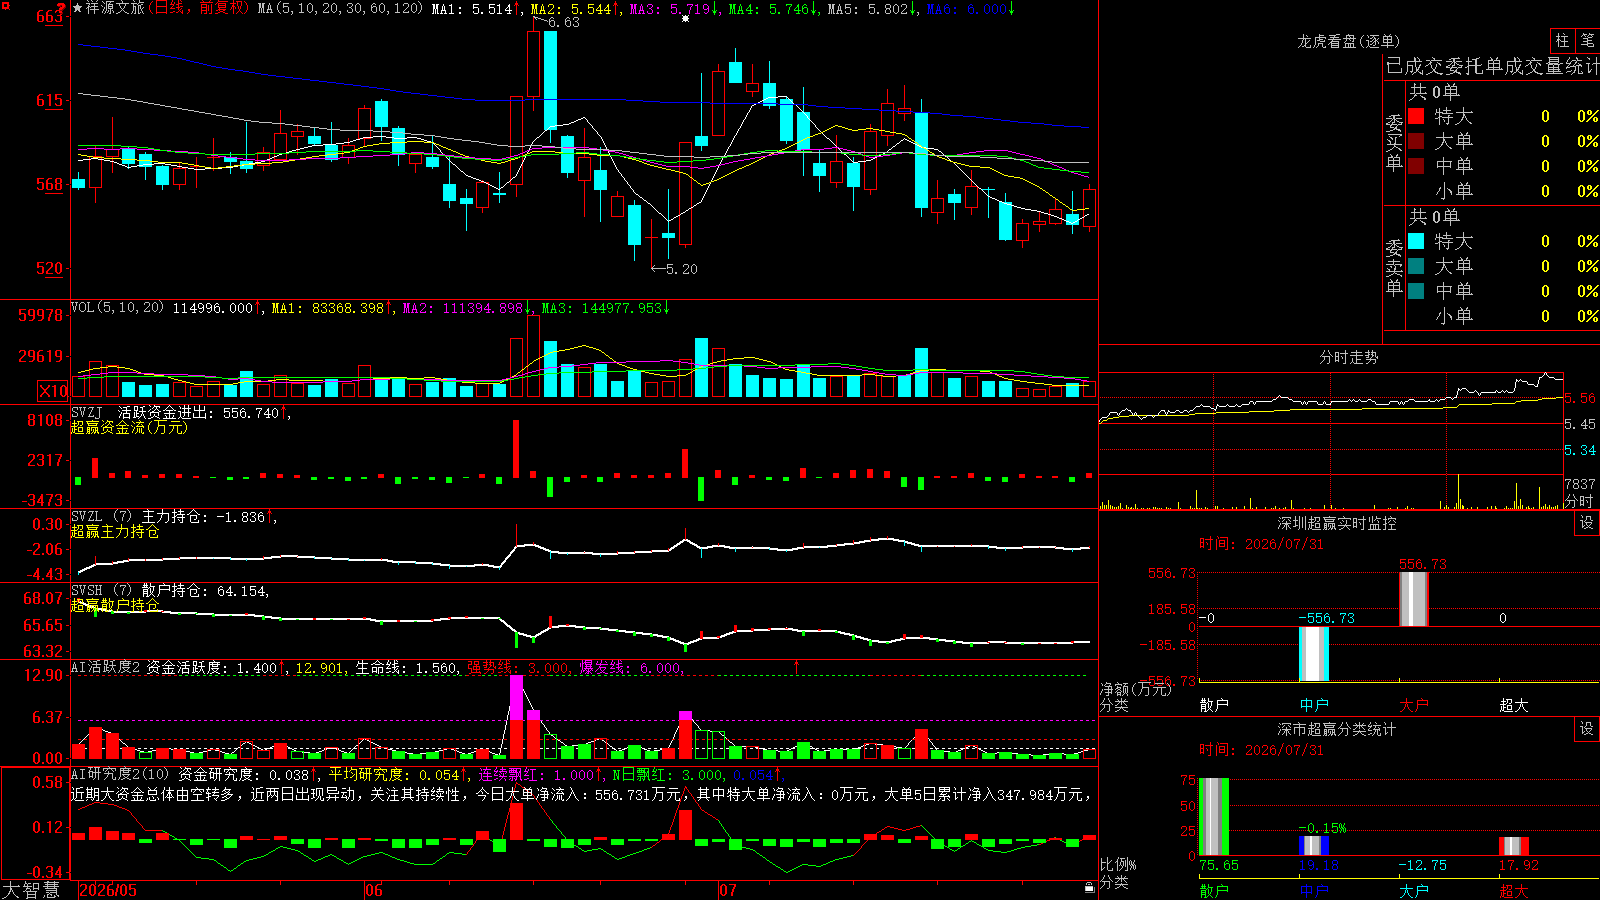
Task: Click the 中户 -556.73 bar in 深圳超赢实时监控
Action: [1313, 654]
